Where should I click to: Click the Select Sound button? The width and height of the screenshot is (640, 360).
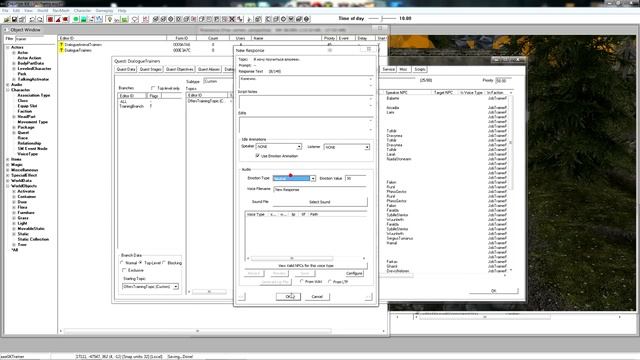320,202
